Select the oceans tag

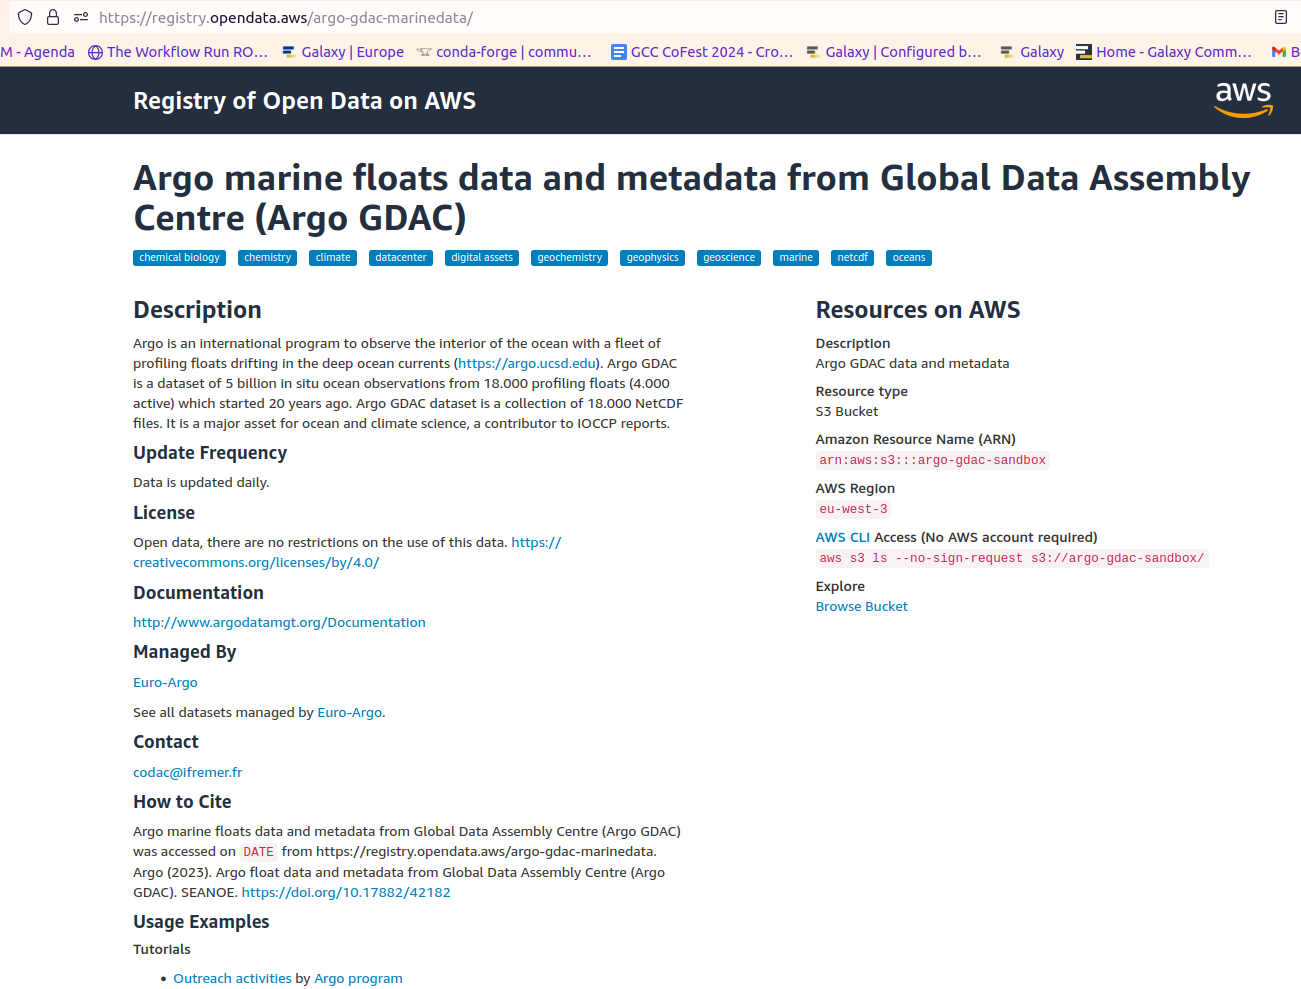coord(909,258)
